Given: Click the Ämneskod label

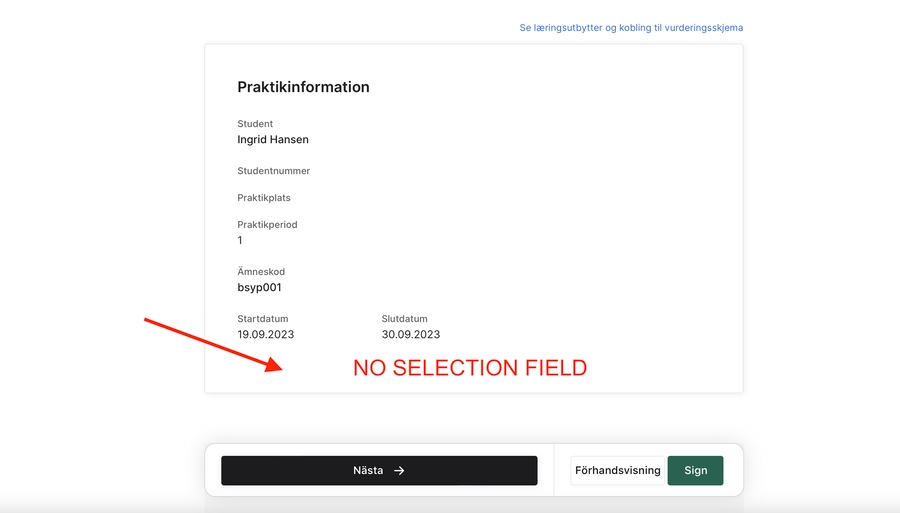Looking at the screenshot, I should (261, 272).
